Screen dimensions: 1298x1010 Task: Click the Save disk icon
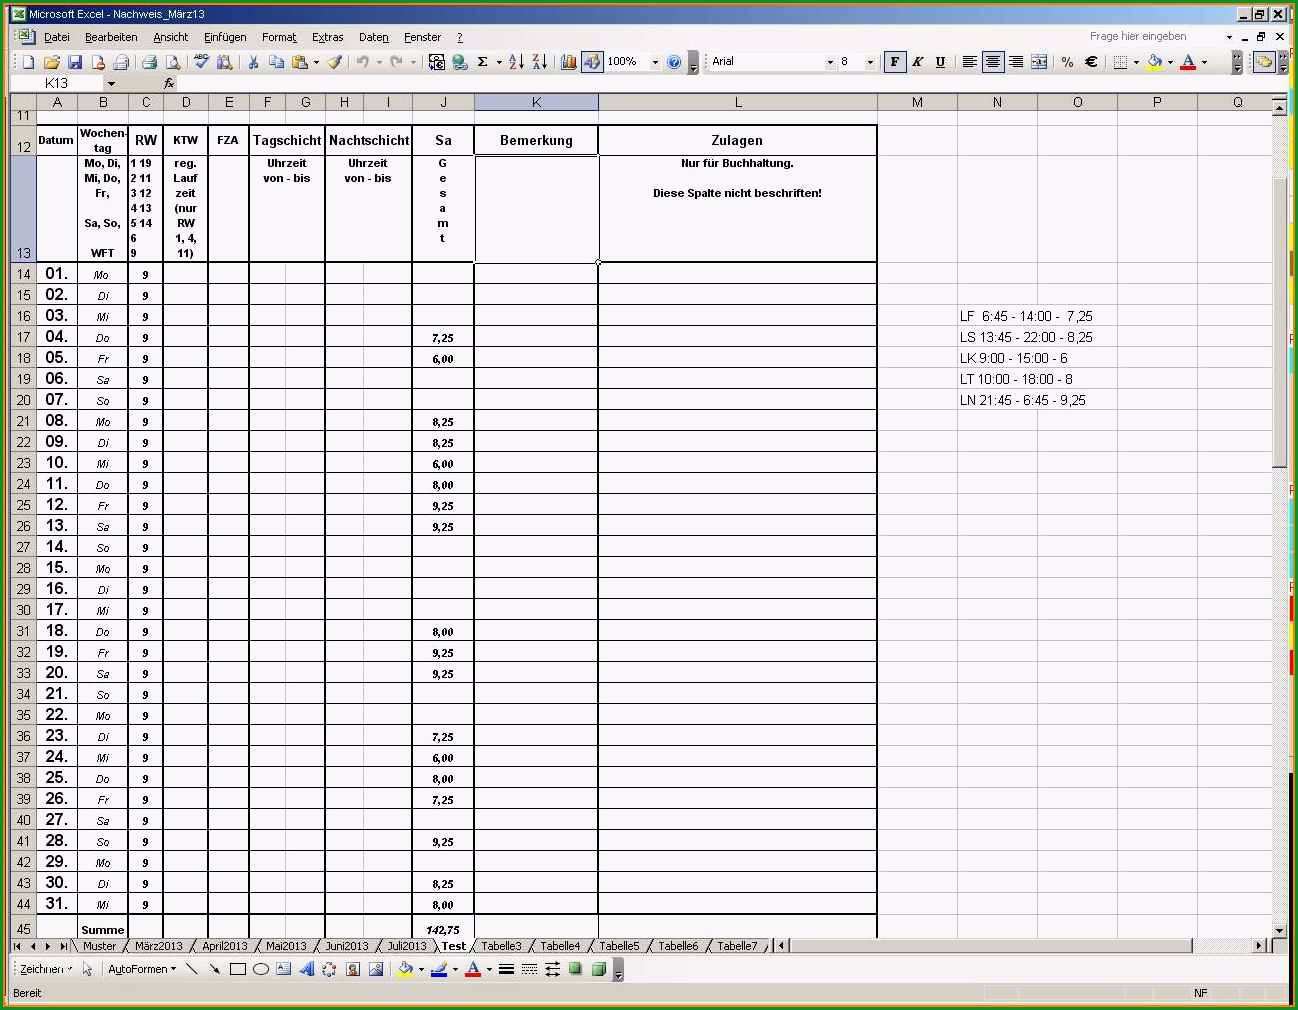click(75, 62)
